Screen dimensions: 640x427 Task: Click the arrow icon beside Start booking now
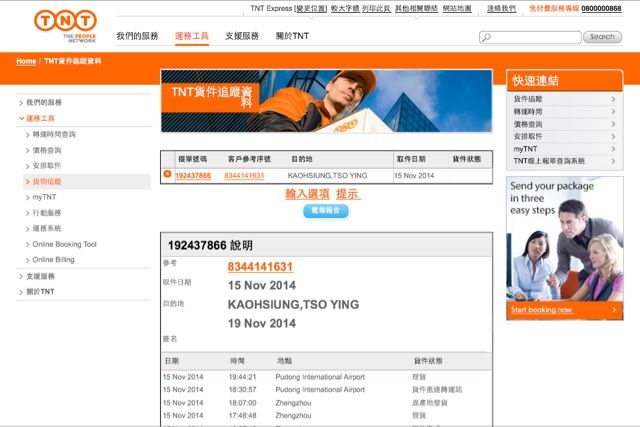click(x=614, y=310)
